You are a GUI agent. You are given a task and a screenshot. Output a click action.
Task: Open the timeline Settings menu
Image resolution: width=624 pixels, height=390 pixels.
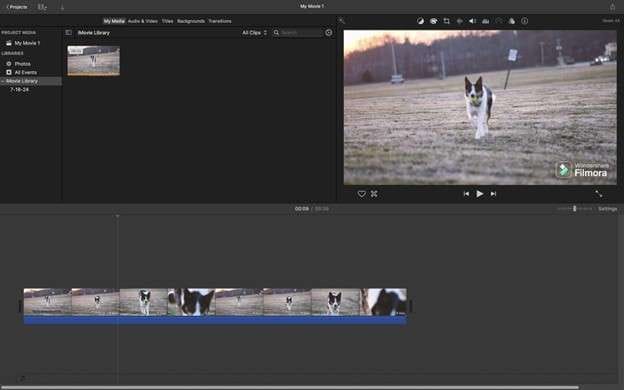point(608,209)
